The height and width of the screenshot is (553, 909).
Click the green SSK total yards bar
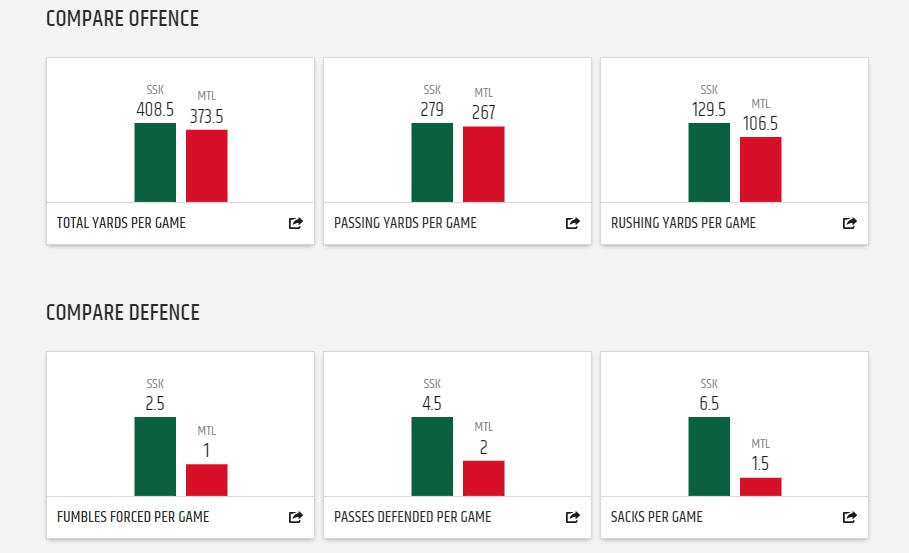pyautogui.click(x=155, y=162)
